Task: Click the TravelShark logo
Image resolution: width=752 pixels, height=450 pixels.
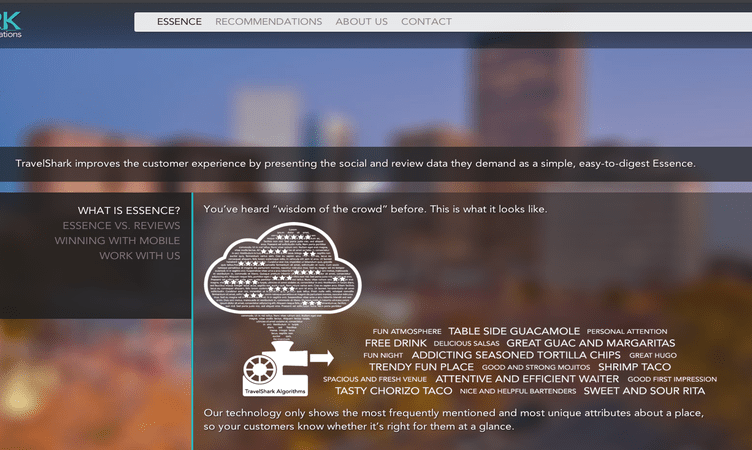Action: tap(10, 24)
